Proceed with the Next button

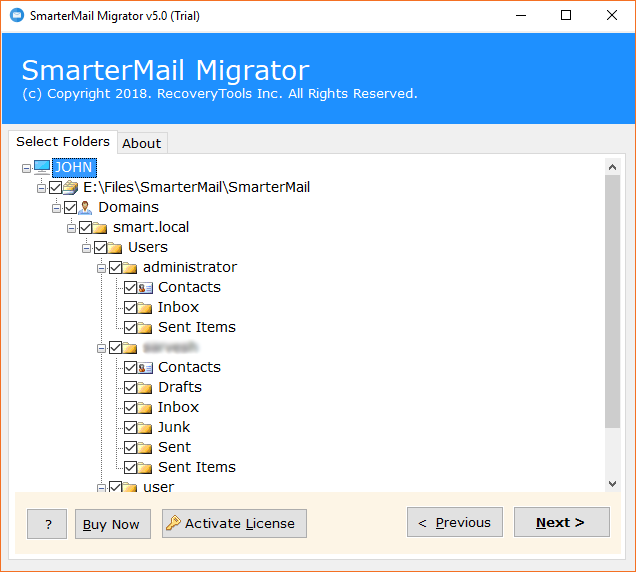(x=562, y=523)
